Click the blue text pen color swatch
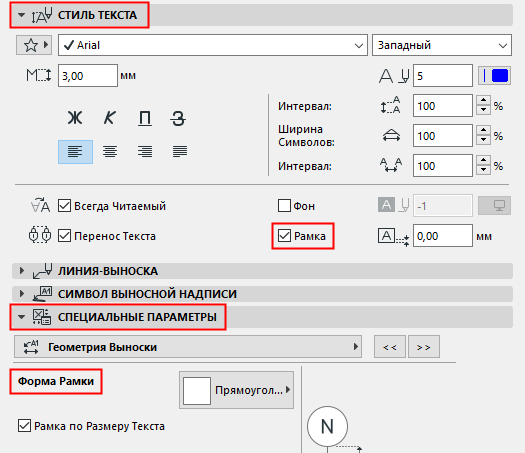525x453 pixels. pyautogui.click(x=495, y=75)
